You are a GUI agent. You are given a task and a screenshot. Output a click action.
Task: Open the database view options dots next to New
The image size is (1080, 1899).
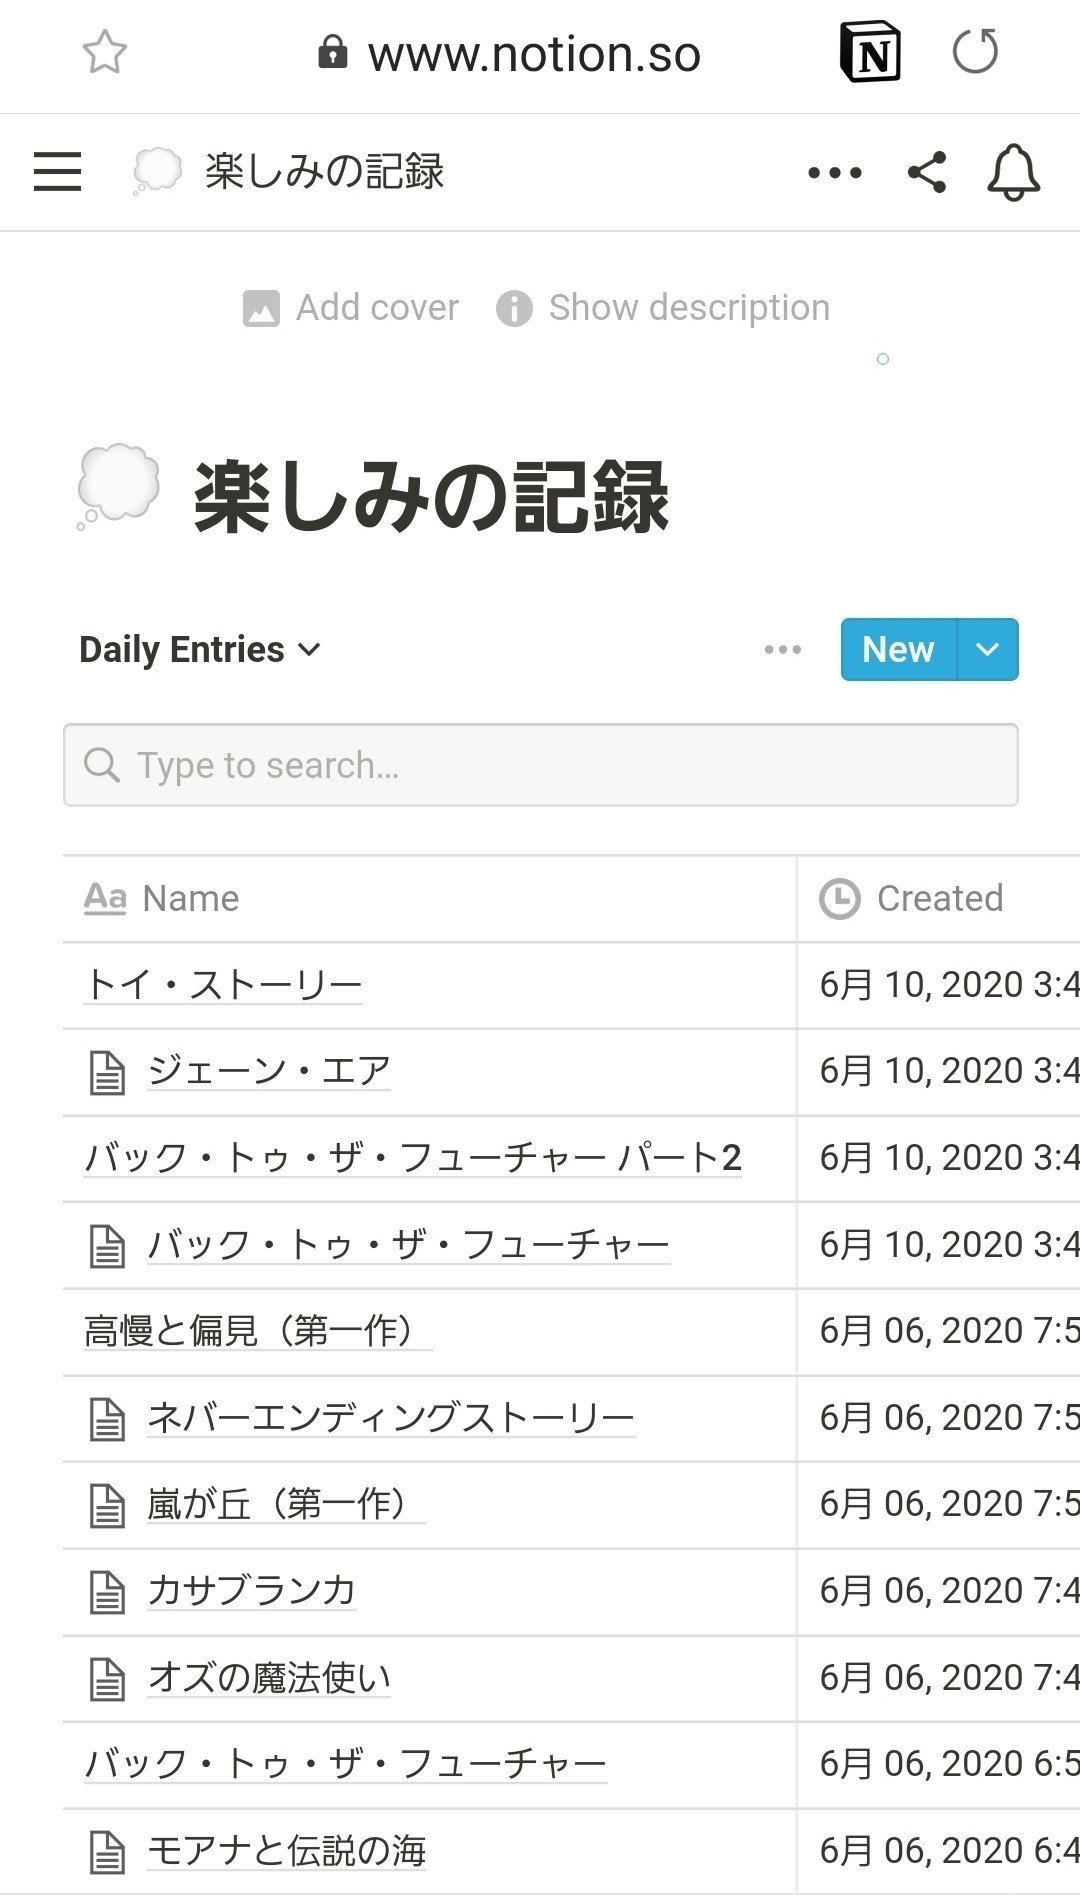coord(782,650)
